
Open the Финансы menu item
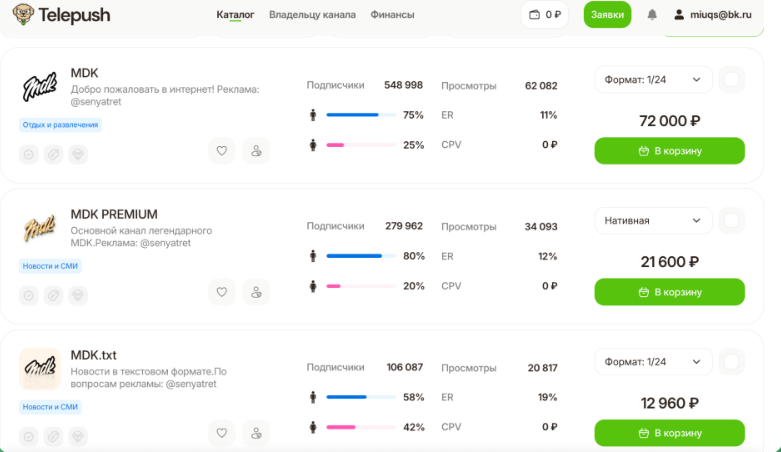[x=392, y=15]
